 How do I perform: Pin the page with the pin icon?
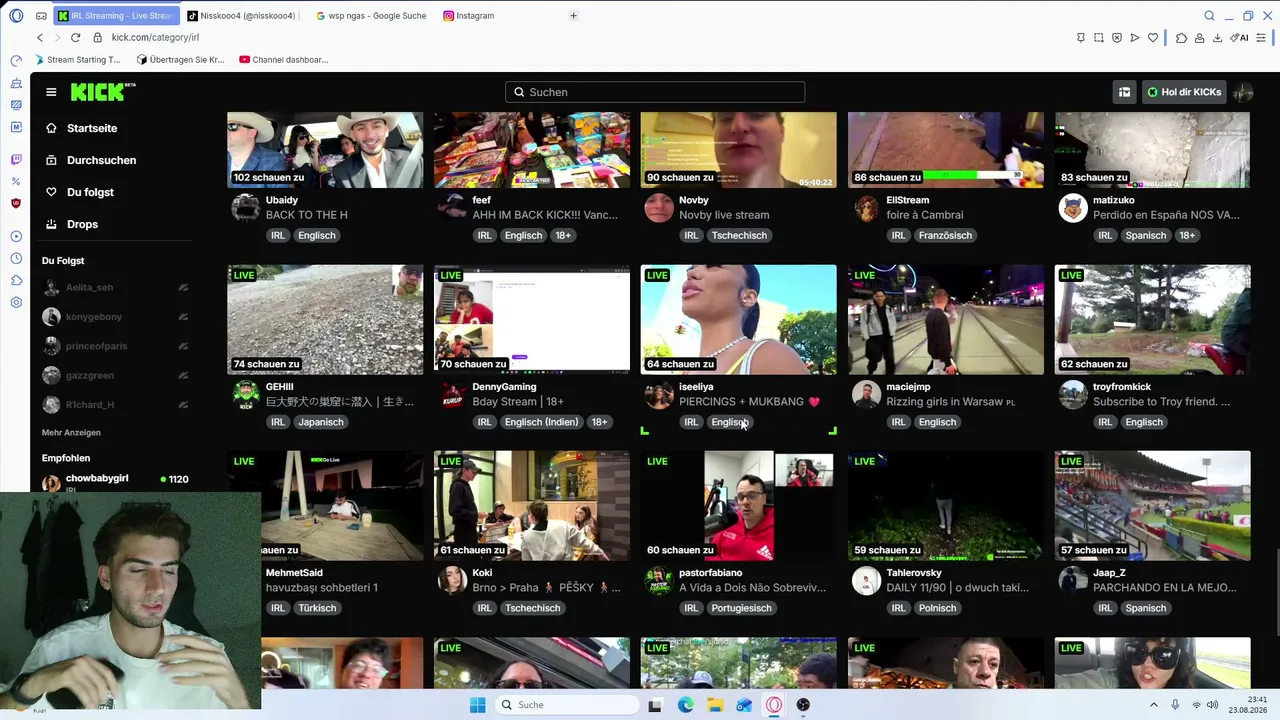click(x=1081, y=38)
